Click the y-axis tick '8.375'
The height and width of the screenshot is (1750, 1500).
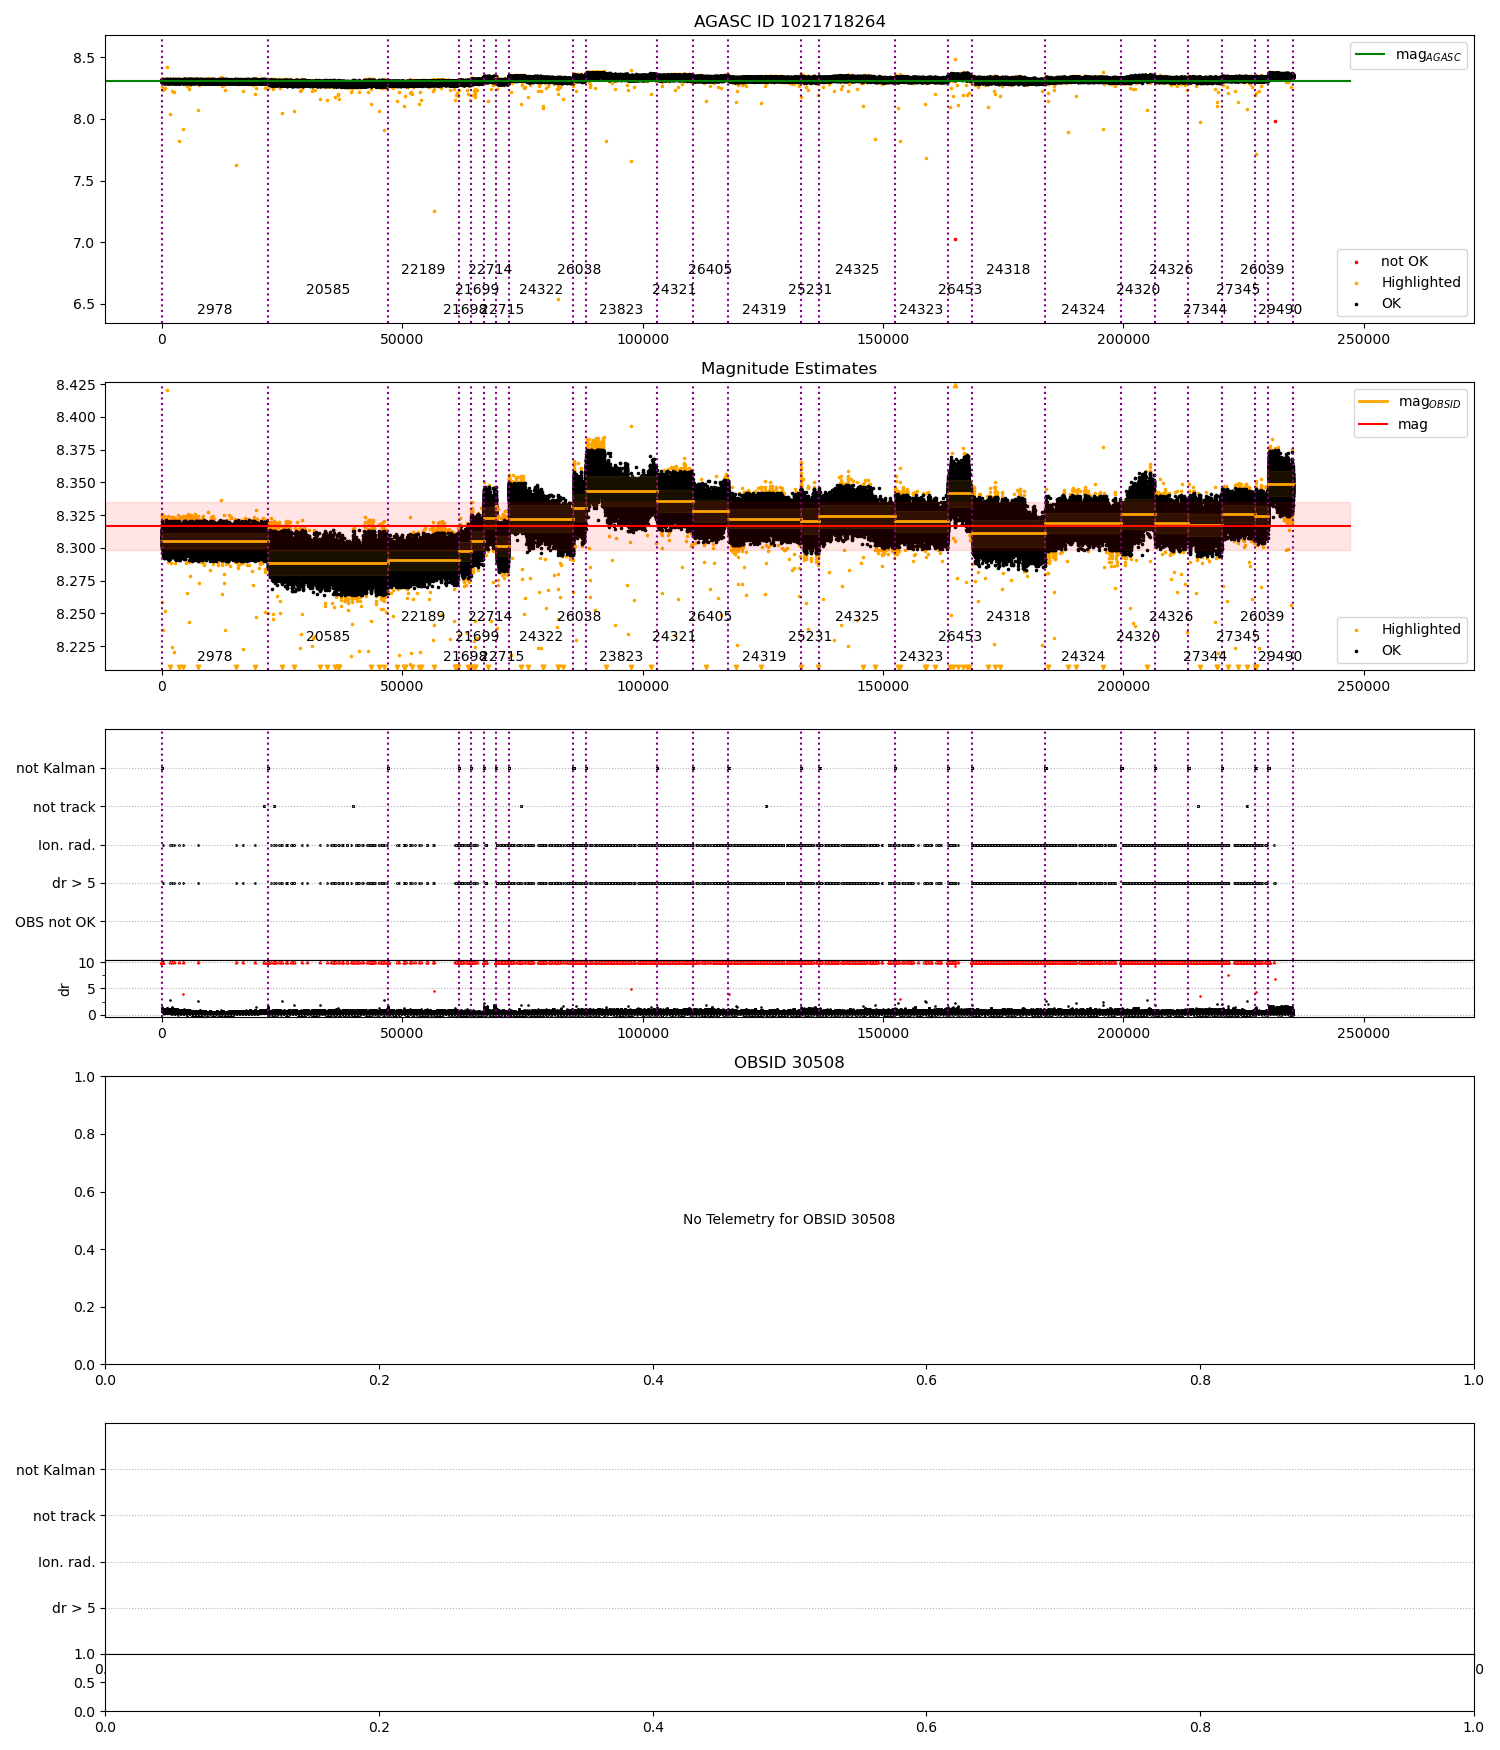tap(76, 451)
